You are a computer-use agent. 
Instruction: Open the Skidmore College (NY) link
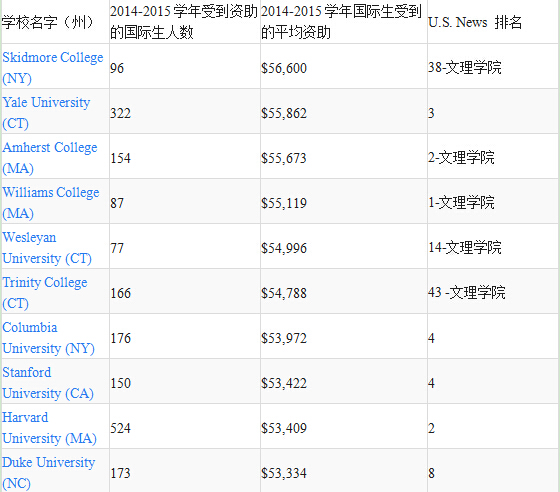point(52,68)
